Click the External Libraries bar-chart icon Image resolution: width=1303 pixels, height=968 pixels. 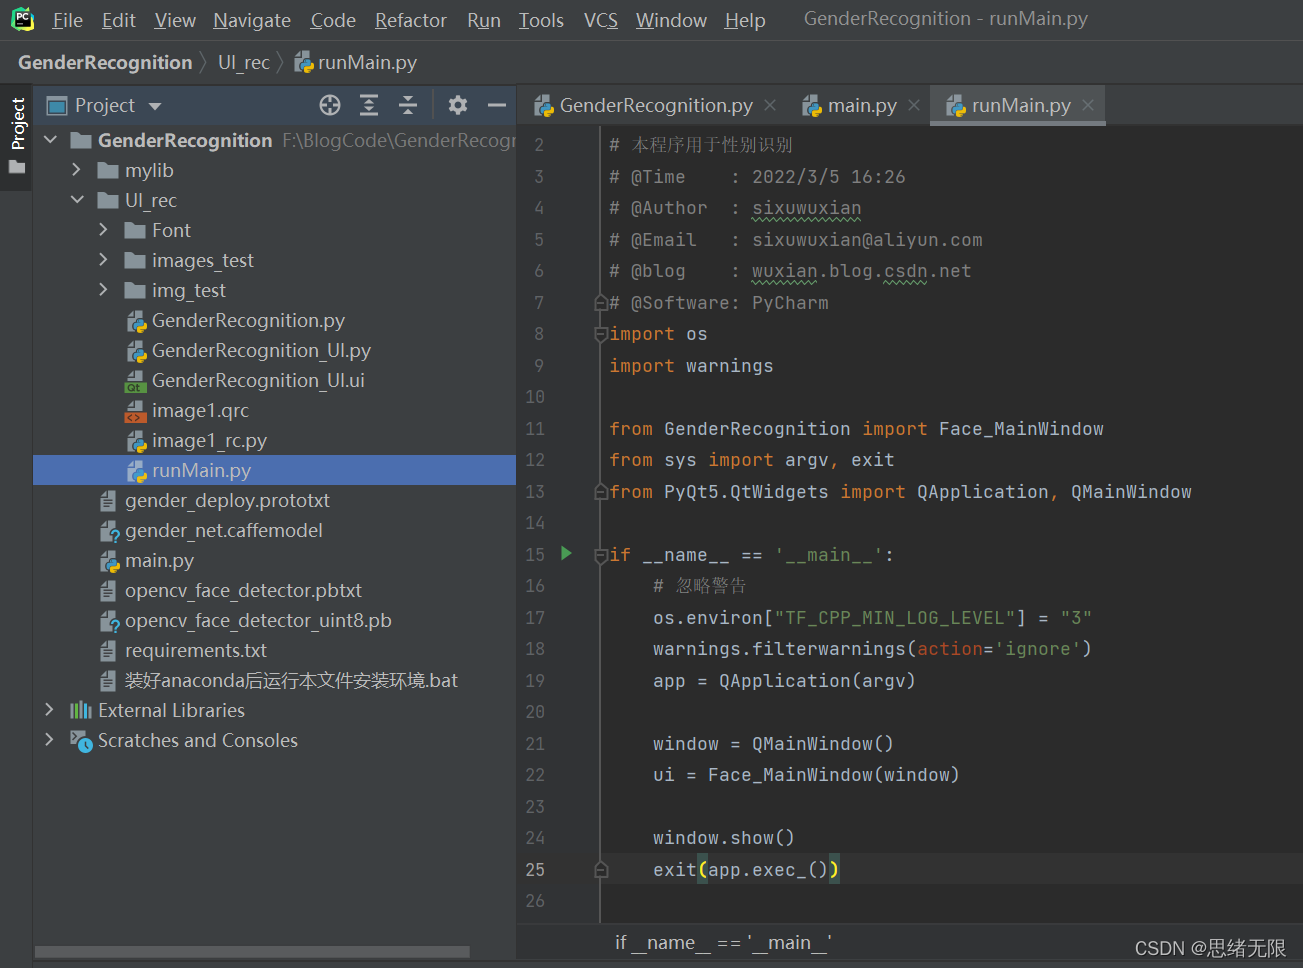81,710
